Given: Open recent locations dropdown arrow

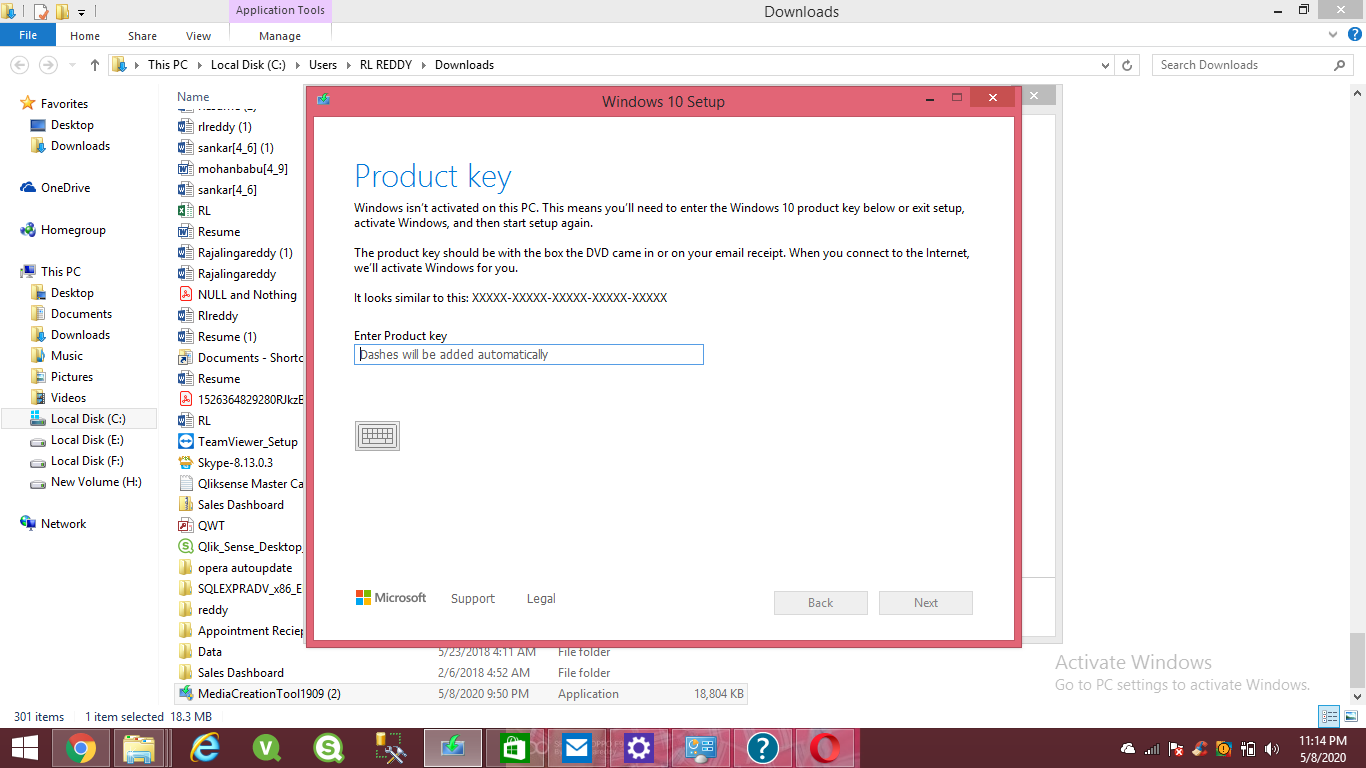Looking at the screenshot, I should point(72,65).
